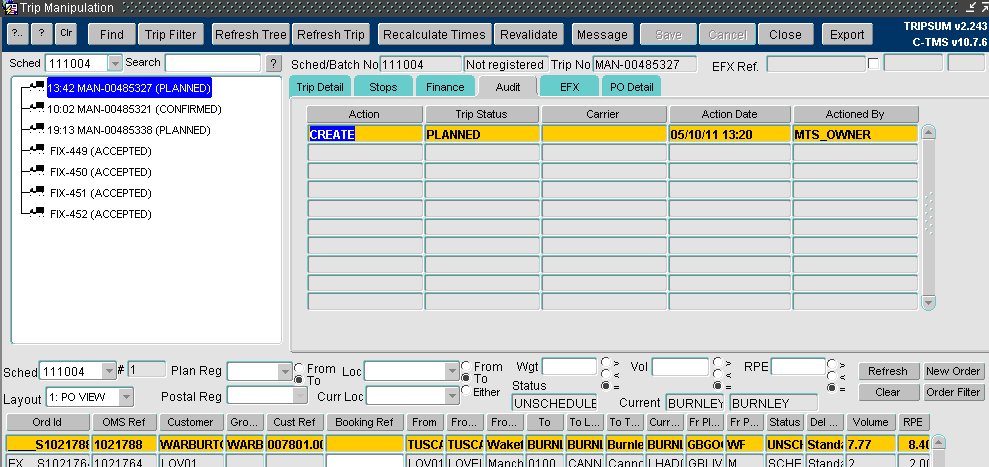Select Vol less-than radio button

[x=718, y=374]
